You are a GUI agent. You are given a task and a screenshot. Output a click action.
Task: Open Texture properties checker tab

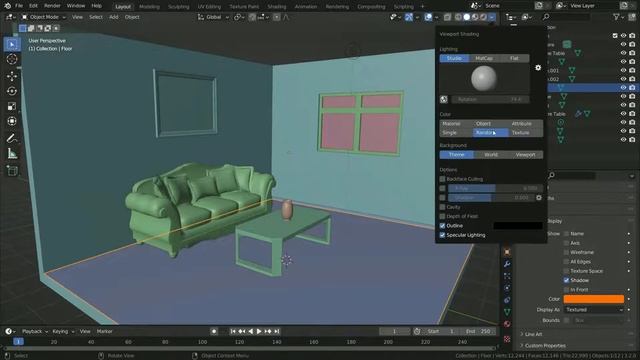click(x=507, y=339)
